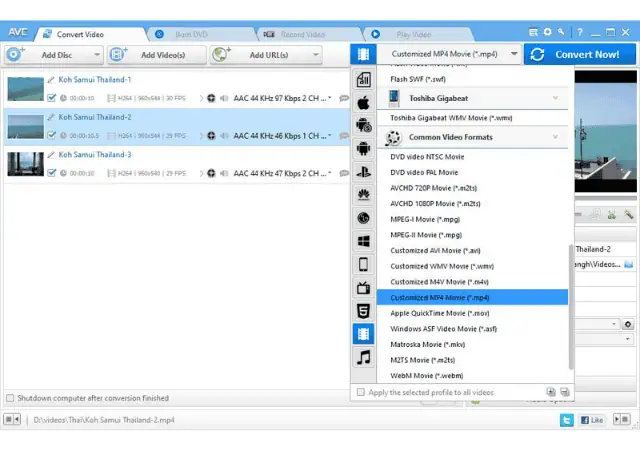640x450 pixels.
Task: Click the video preview image
Action: tap(606, 131)
